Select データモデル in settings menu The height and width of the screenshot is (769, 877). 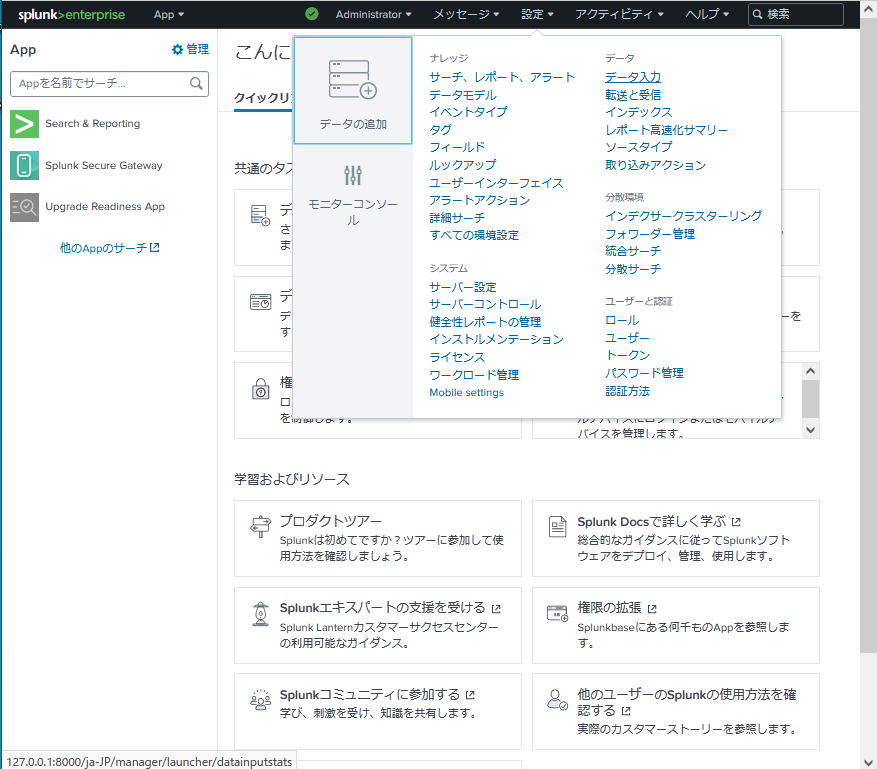point(463,95)
